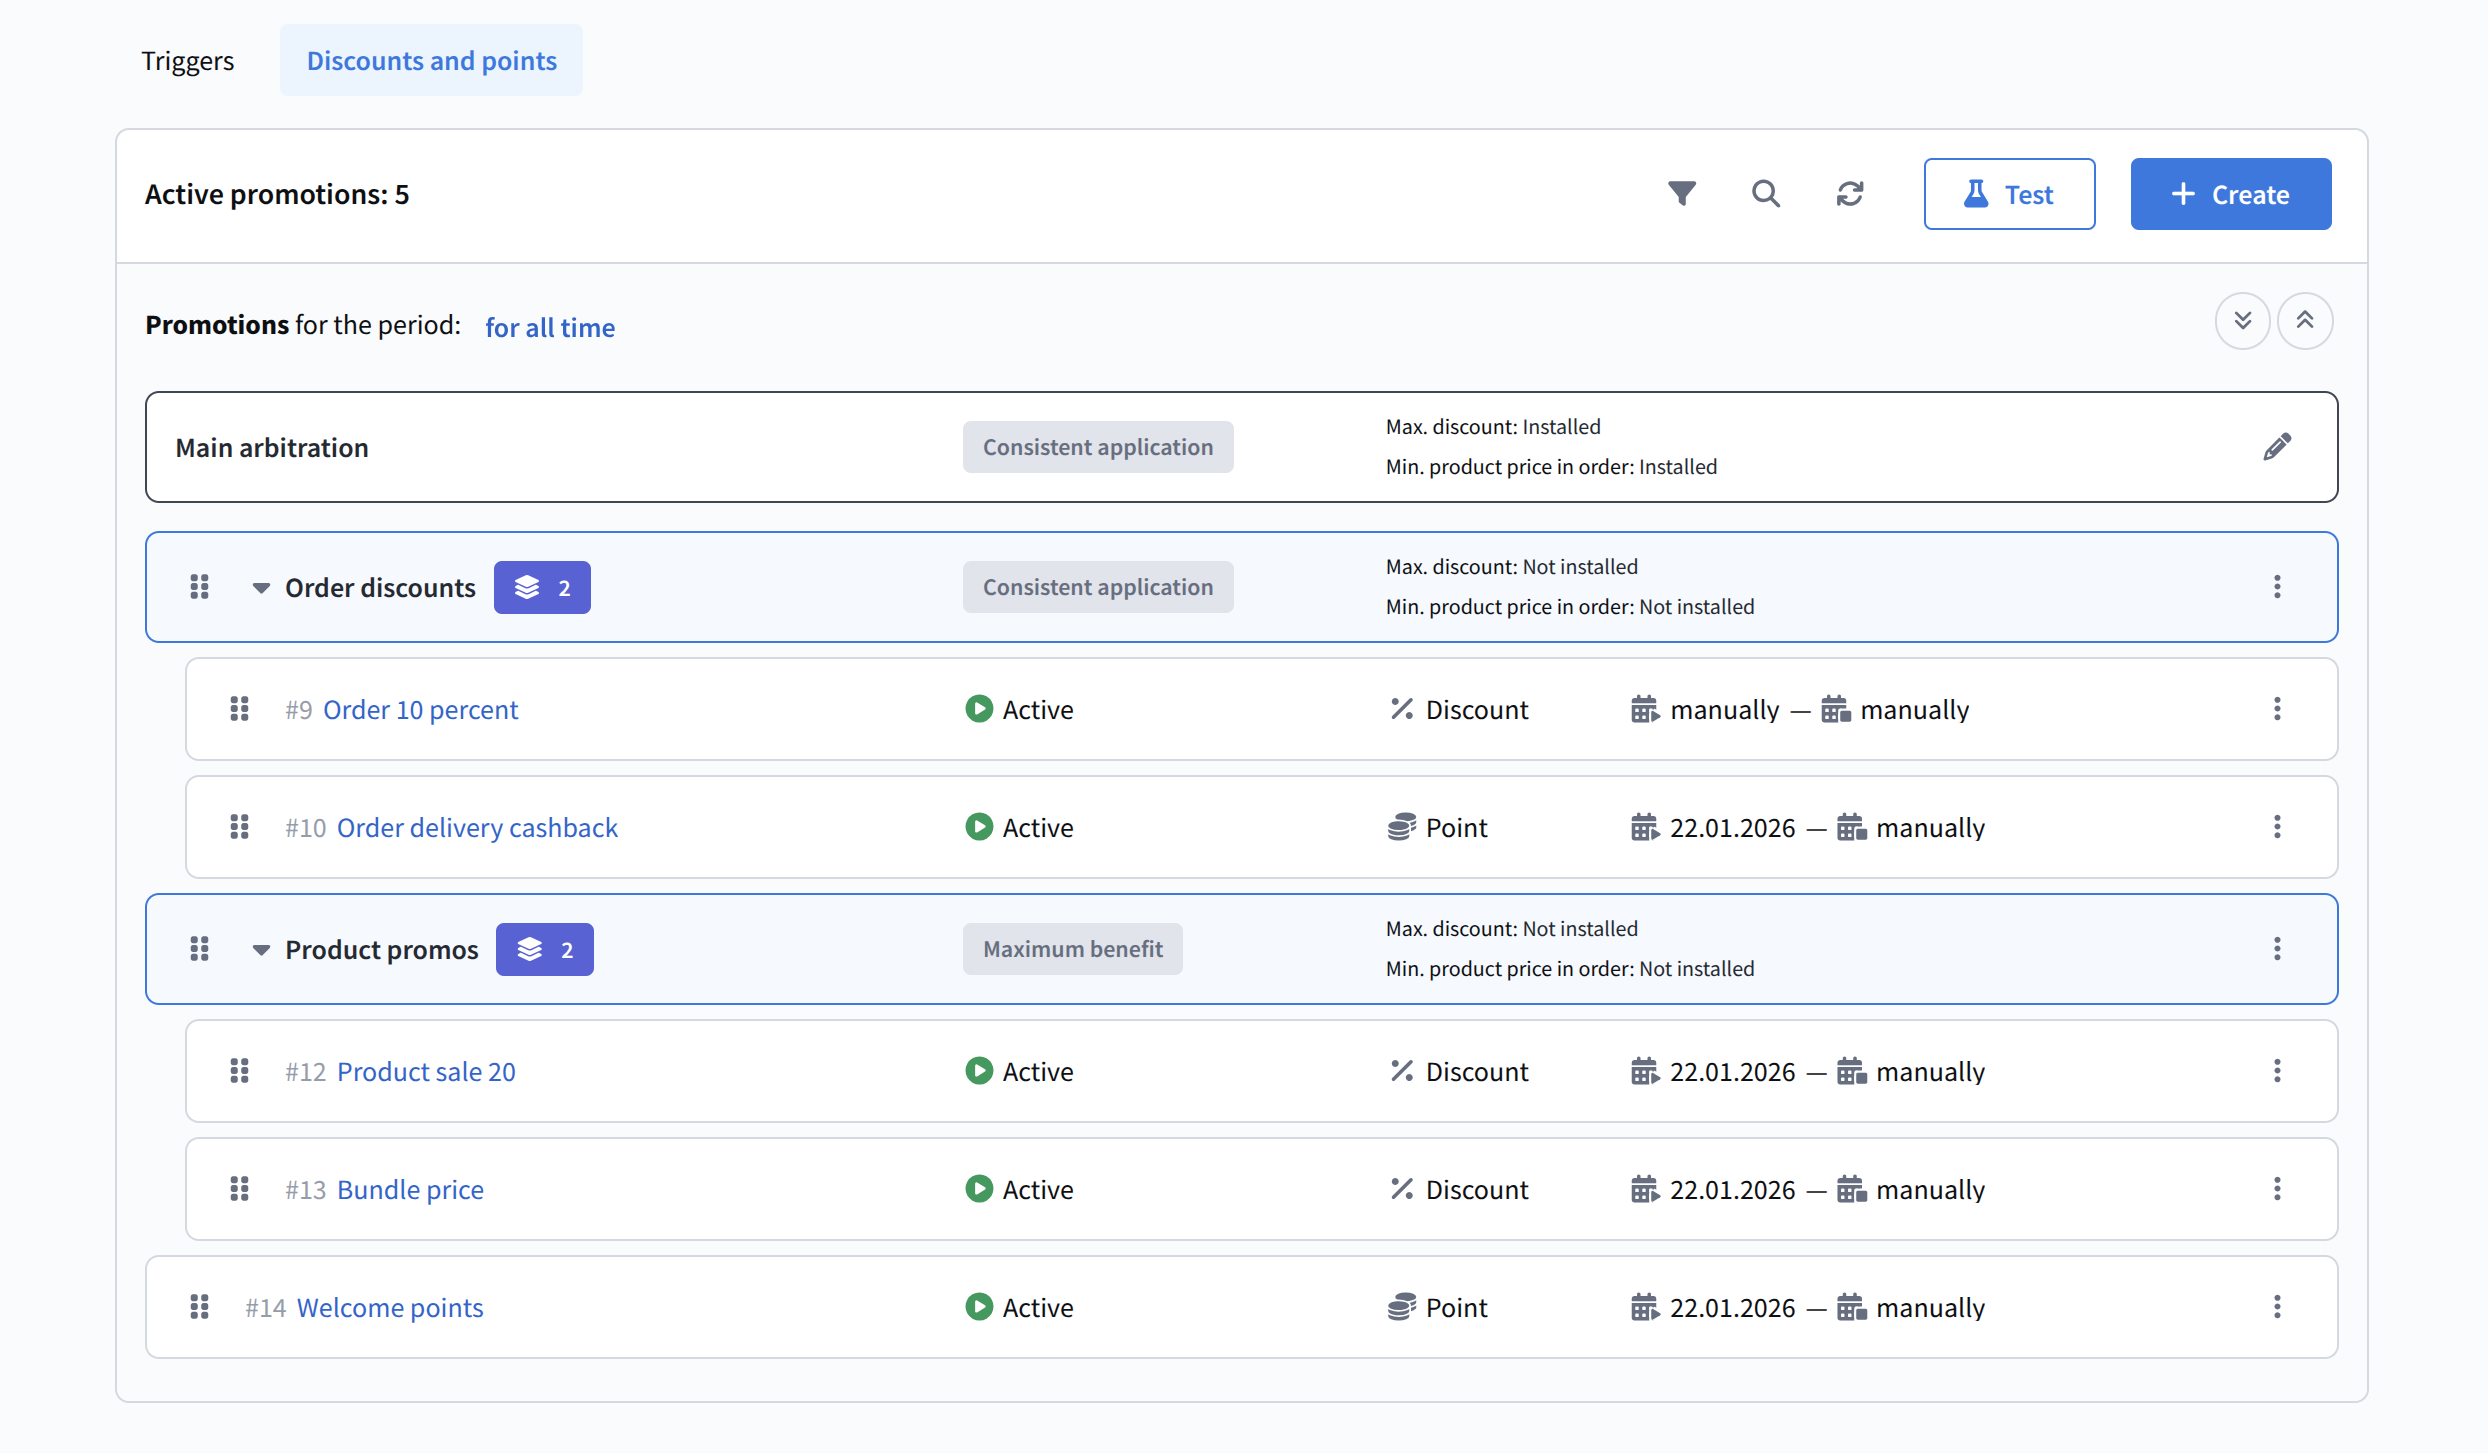This screenshot has height=1453, width=2488.
Task: Click the Test button
Action: (2009, 194)
